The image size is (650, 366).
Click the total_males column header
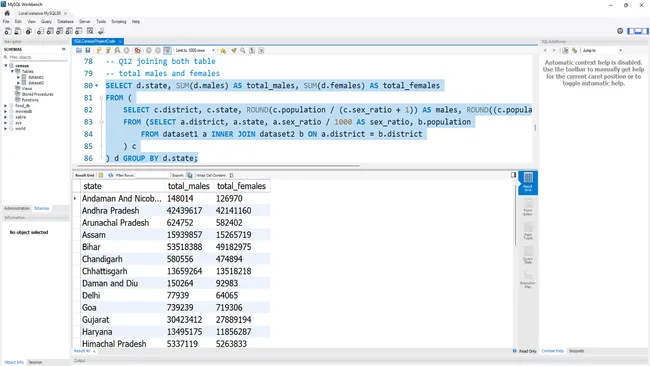click(189, 186)
